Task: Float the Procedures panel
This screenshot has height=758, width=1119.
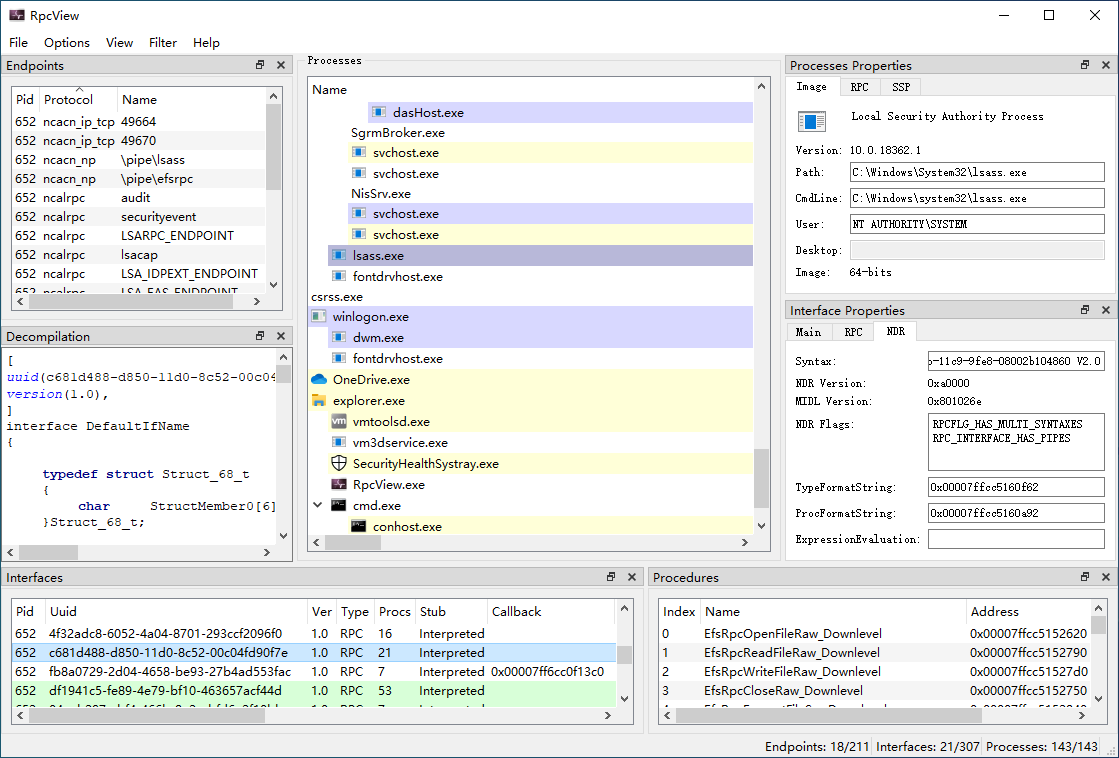Action: click(x=1085, y=577)
